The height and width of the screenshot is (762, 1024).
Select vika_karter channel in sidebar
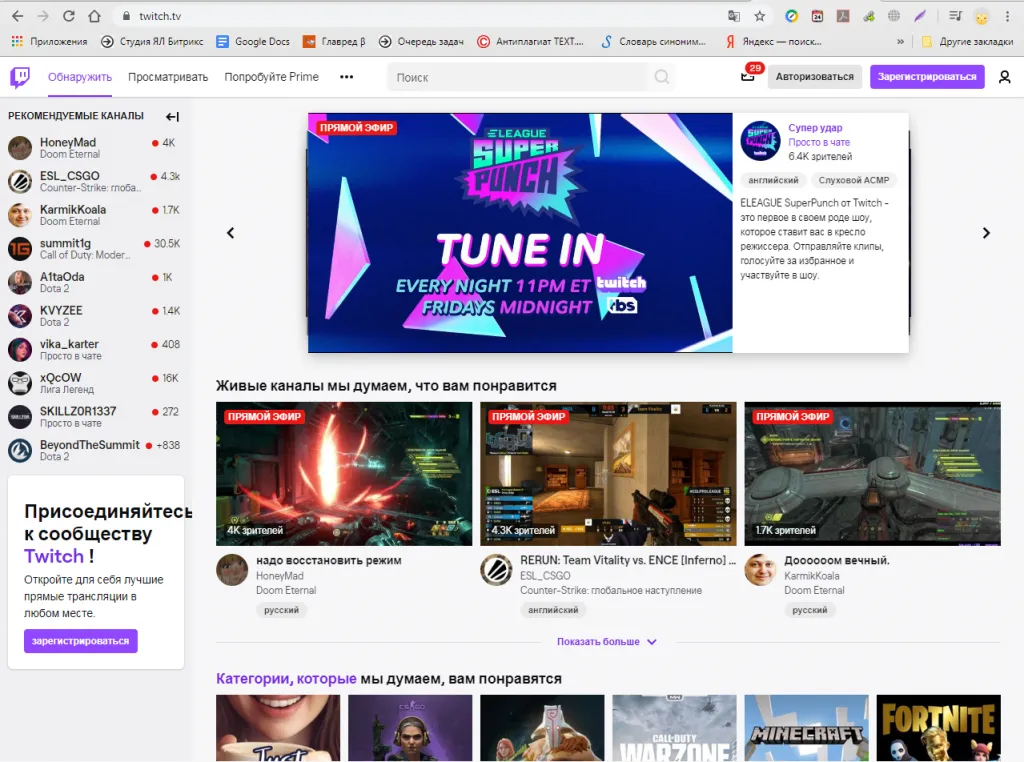(x=94, y=349)
